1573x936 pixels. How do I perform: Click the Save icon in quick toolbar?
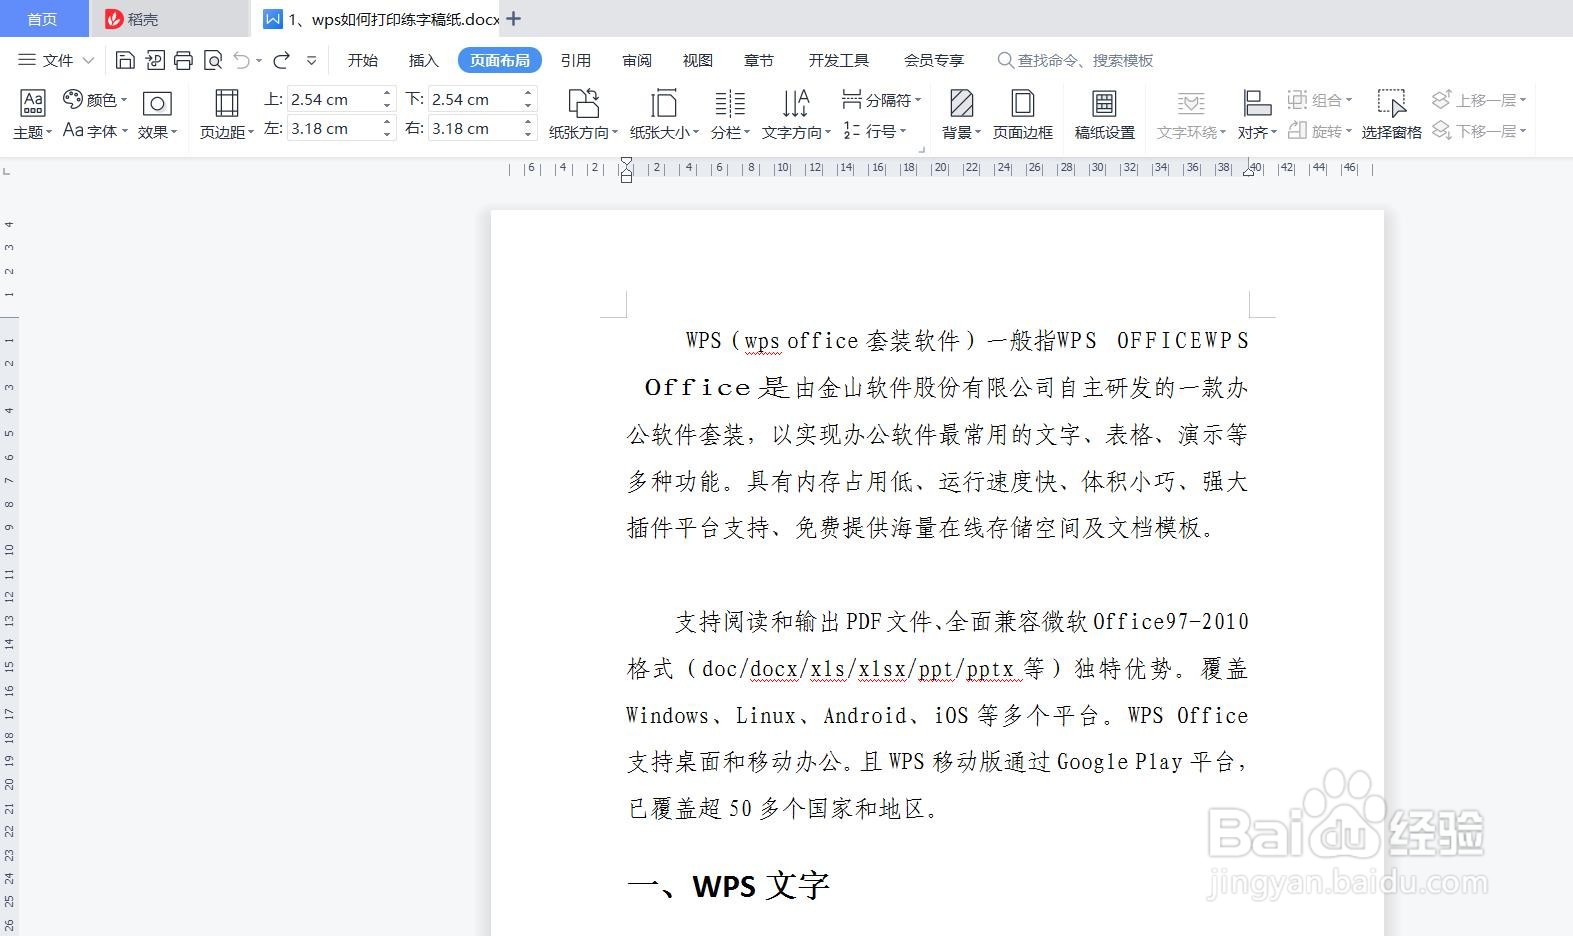click(125, 60)
